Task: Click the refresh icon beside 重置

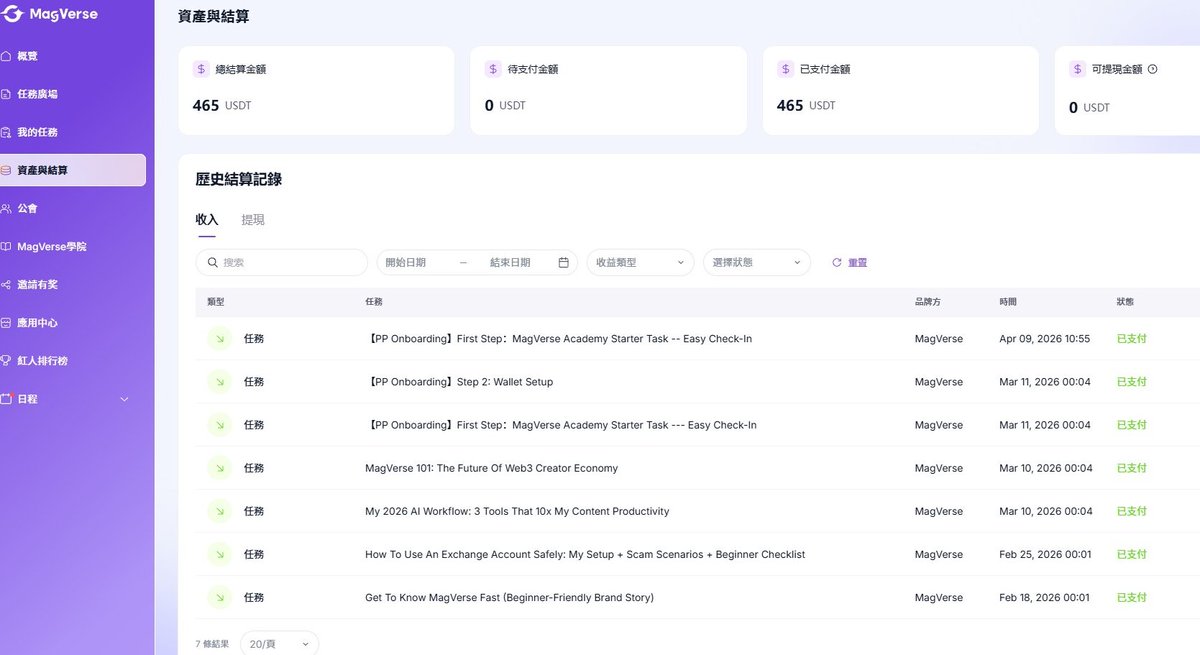Action: [837, 262]
